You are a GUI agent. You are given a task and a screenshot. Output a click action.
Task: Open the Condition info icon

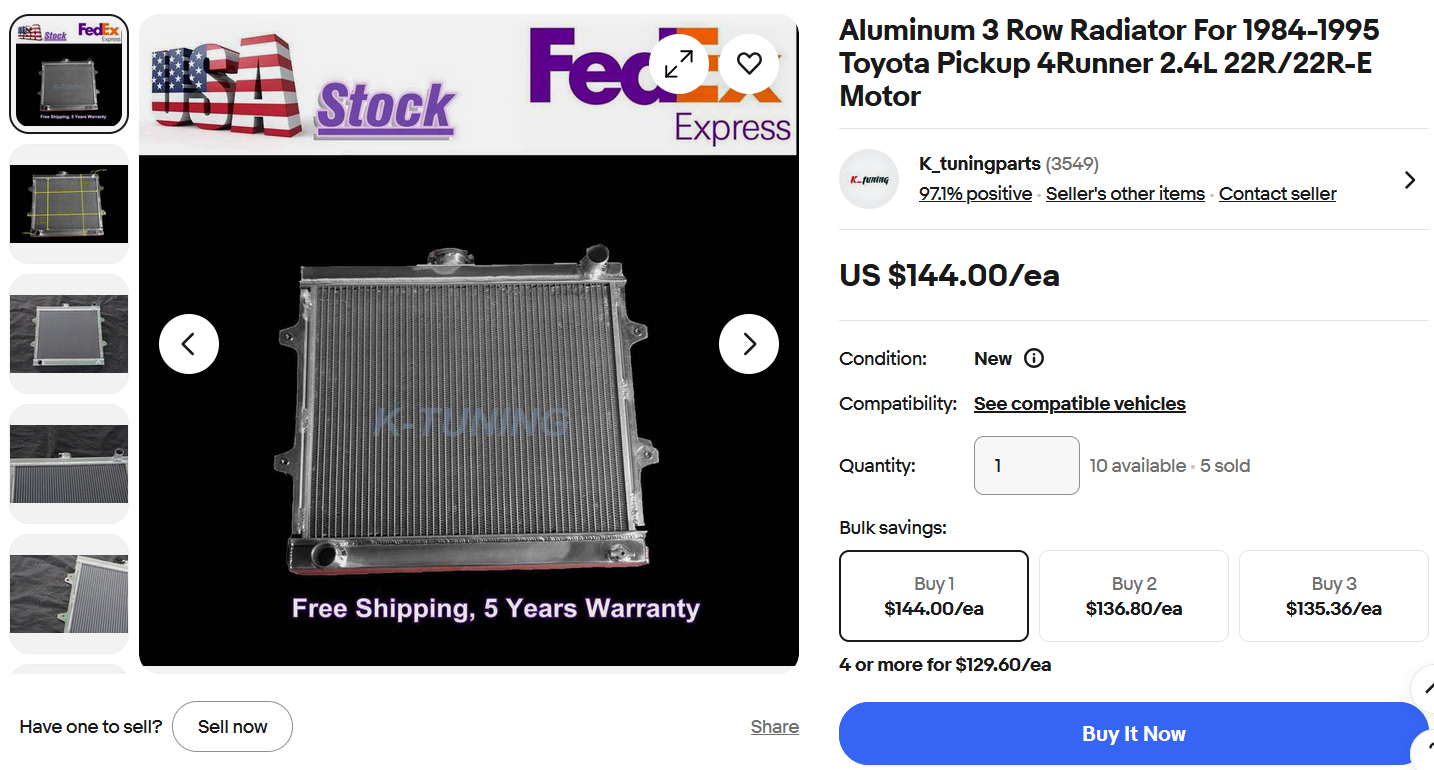[x=1034, y=359]
